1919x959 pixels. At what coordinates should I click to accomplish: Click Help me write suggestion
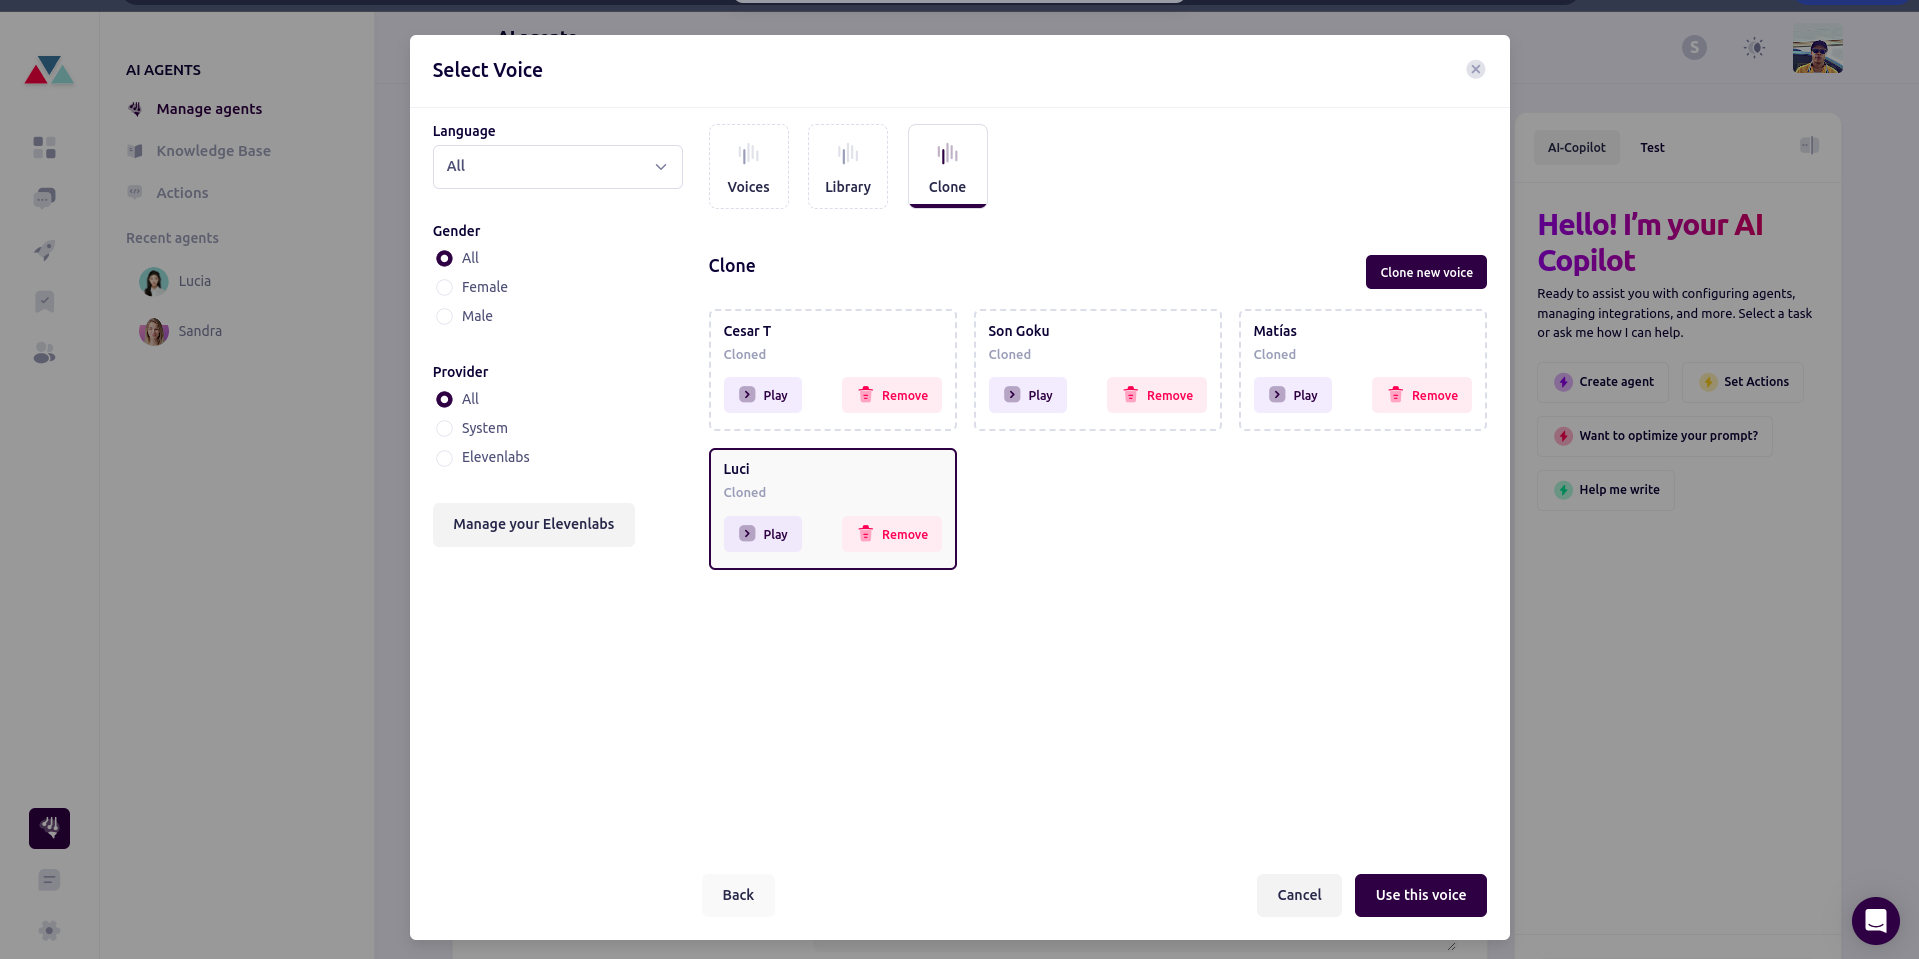click(1605, 490)
